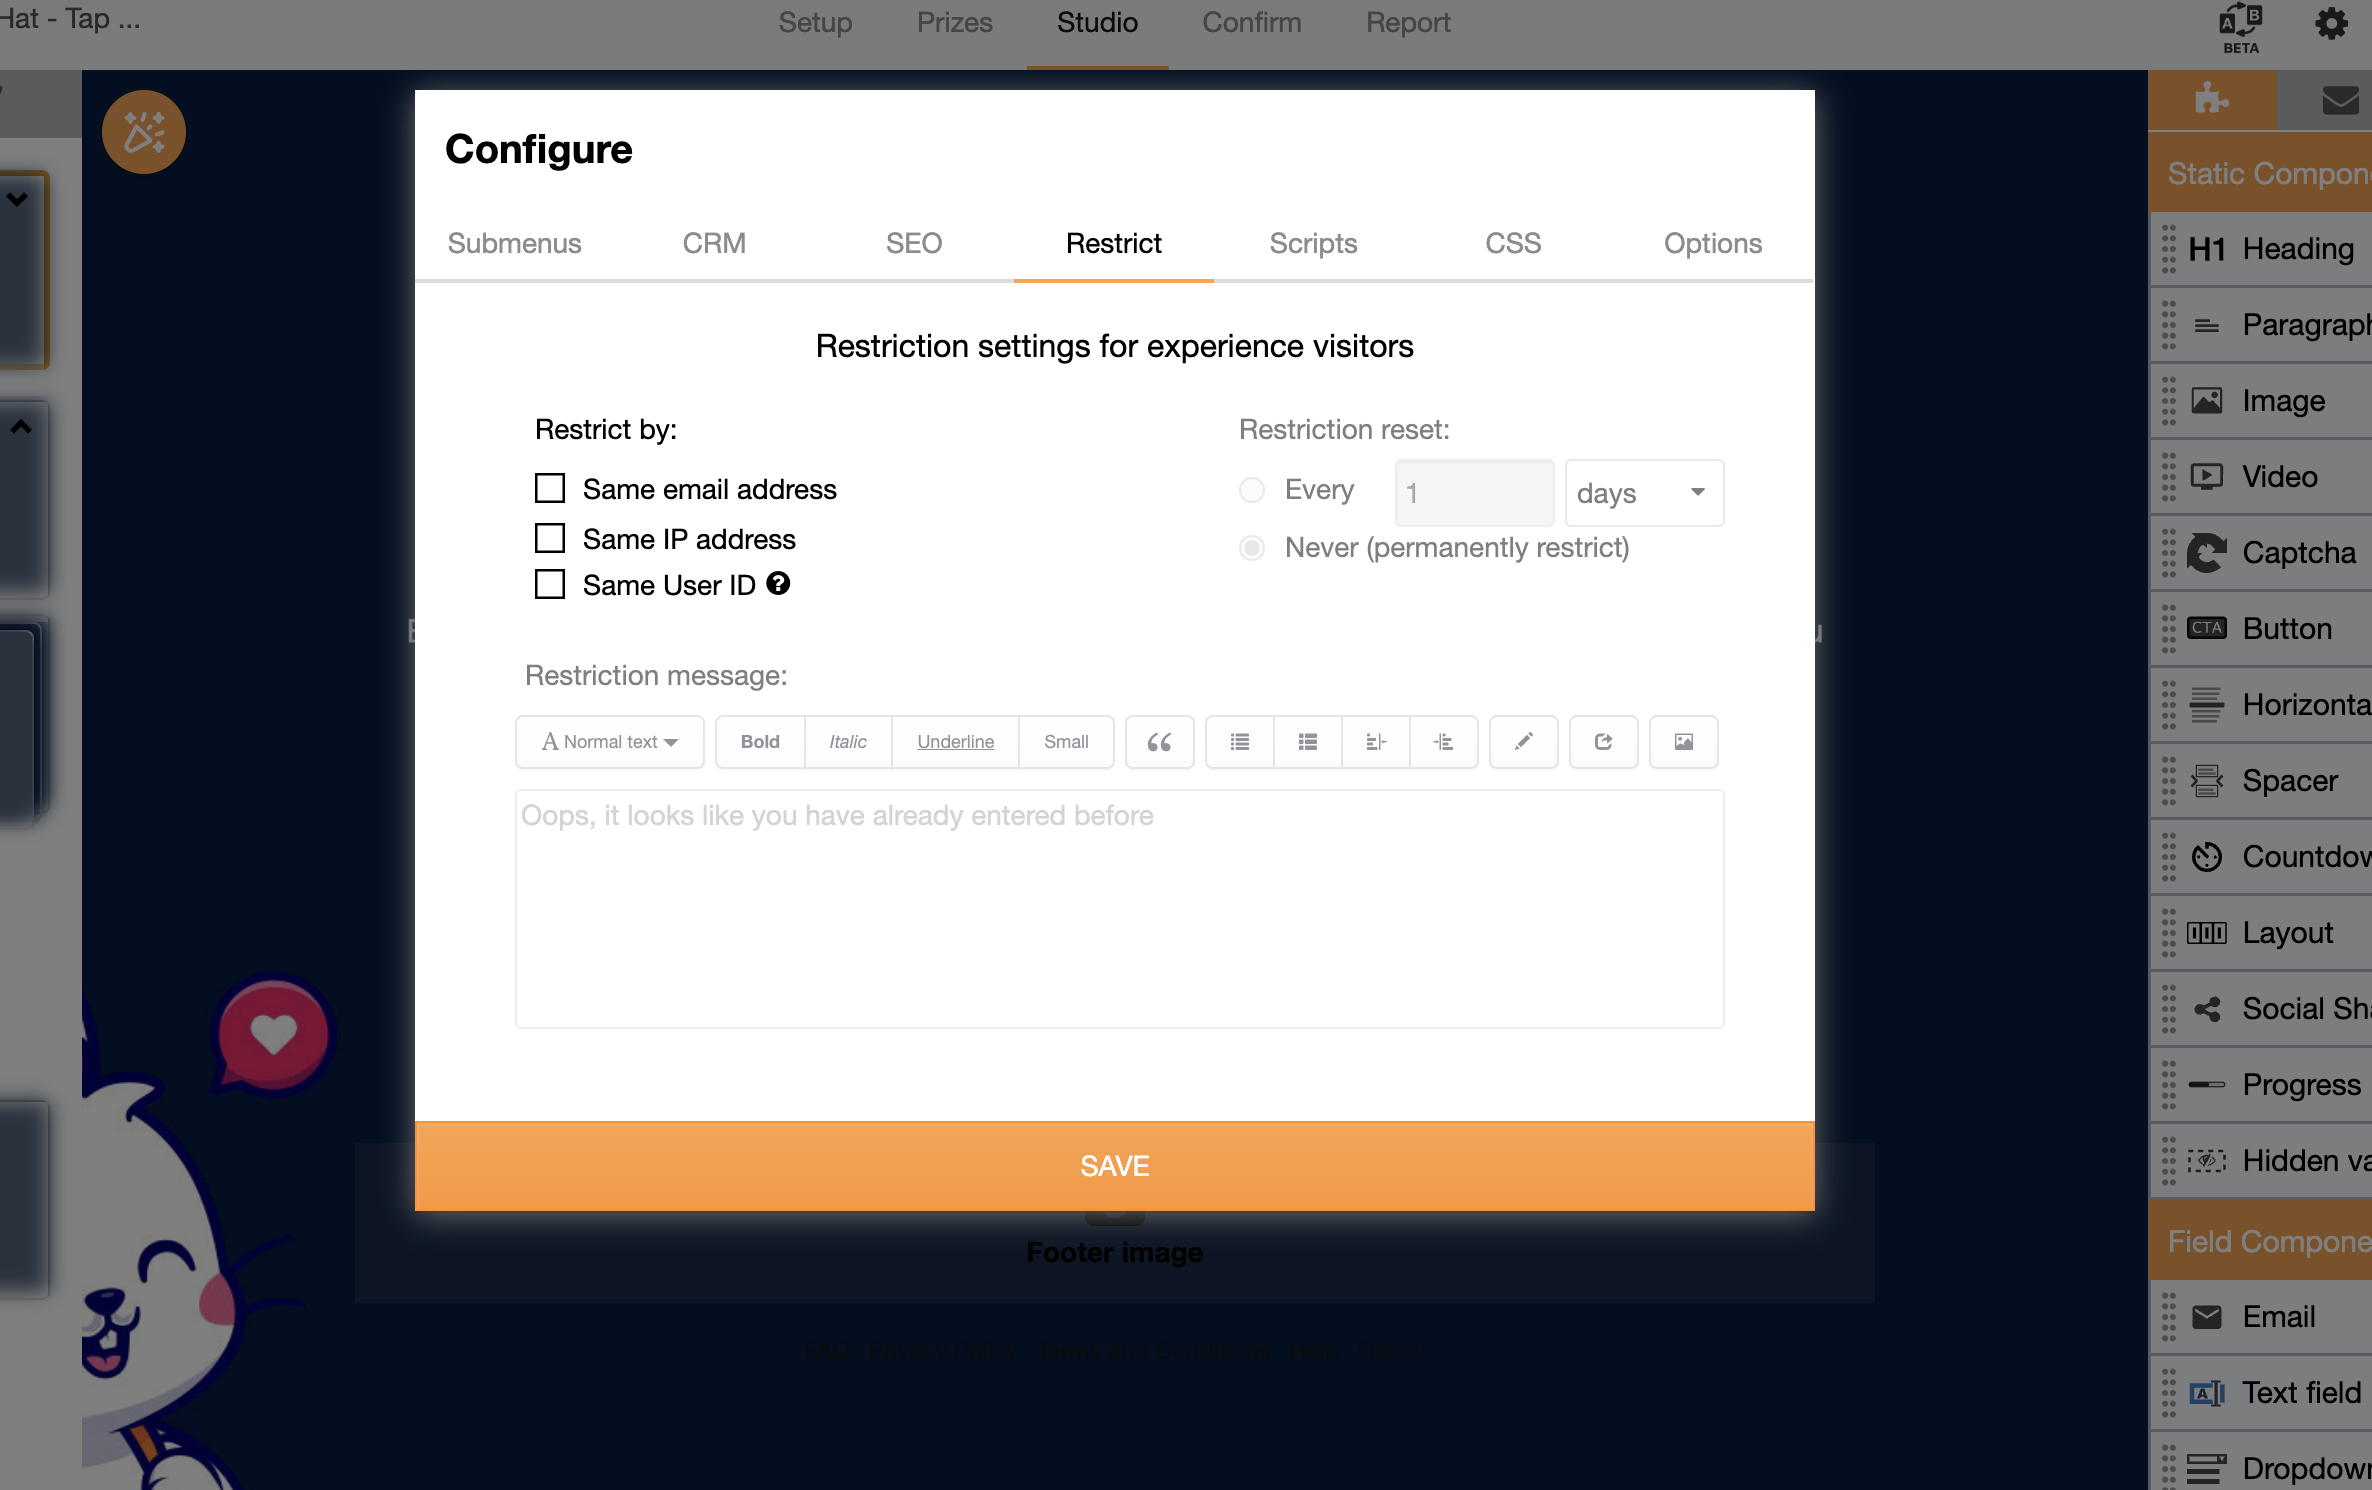Click the confetti party icon button
This screenshot has width=2372, height=1490.
[x=144, y=132]
